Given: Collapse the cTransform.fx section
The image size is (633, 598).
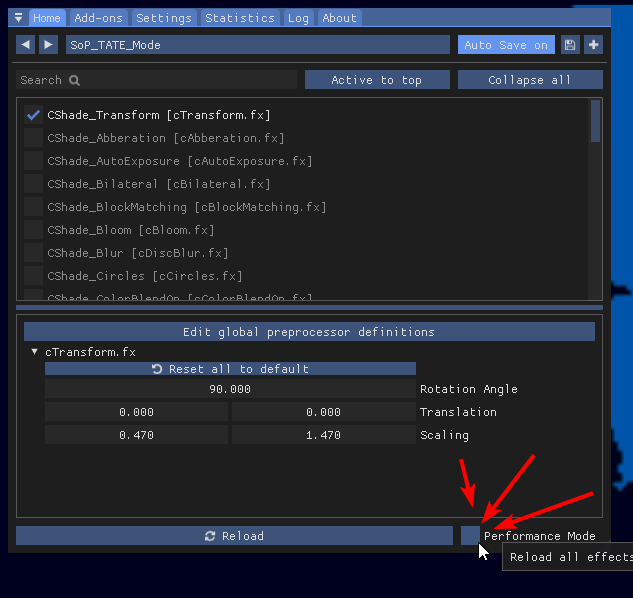Looking at the screenshot, I should (x=35, y=352).
